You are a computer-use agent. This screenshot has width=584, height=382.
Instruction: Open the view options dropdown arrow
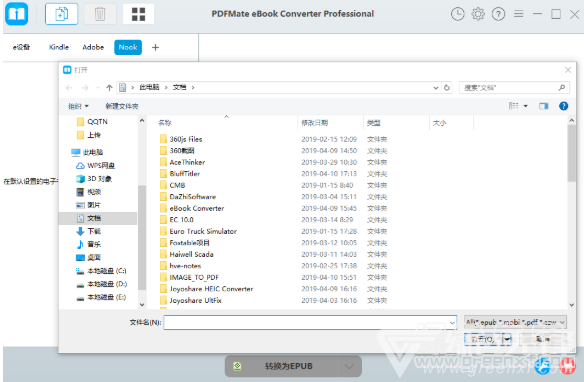click(x=526, y=106)
